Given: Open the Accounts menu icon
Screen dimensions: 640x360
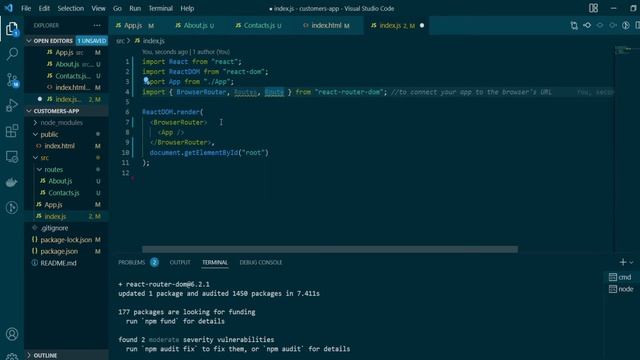Looking at the screenshot, I should (x=12, y=334).
